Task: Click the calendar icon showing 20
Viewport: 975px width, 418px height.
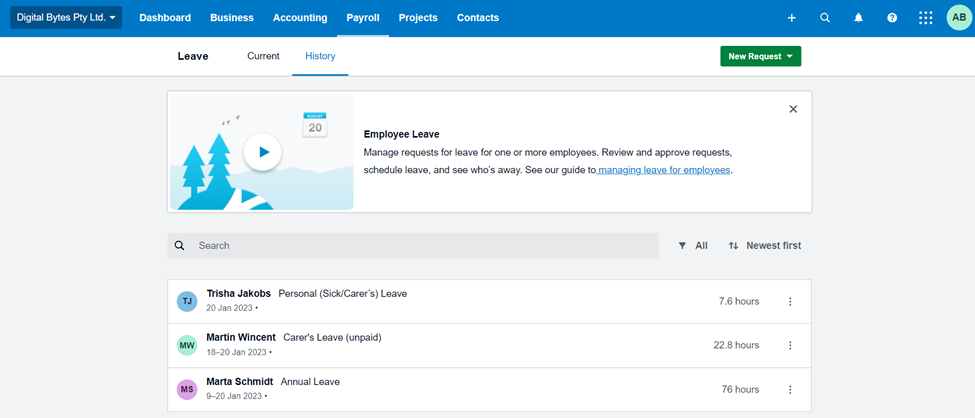Action: pos(315,125)
